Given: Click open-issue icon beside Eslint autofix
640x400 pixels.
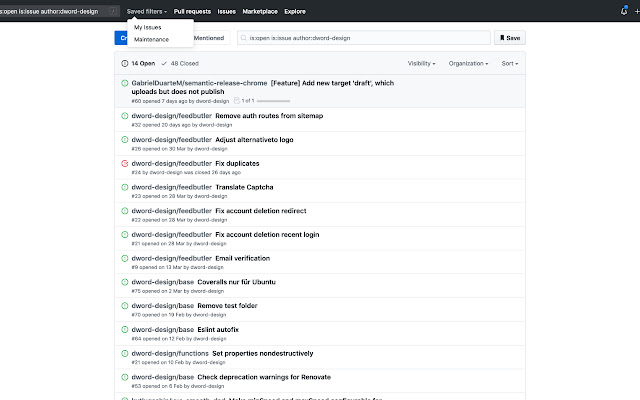Looking at the screenshot, I should [125, 328].
